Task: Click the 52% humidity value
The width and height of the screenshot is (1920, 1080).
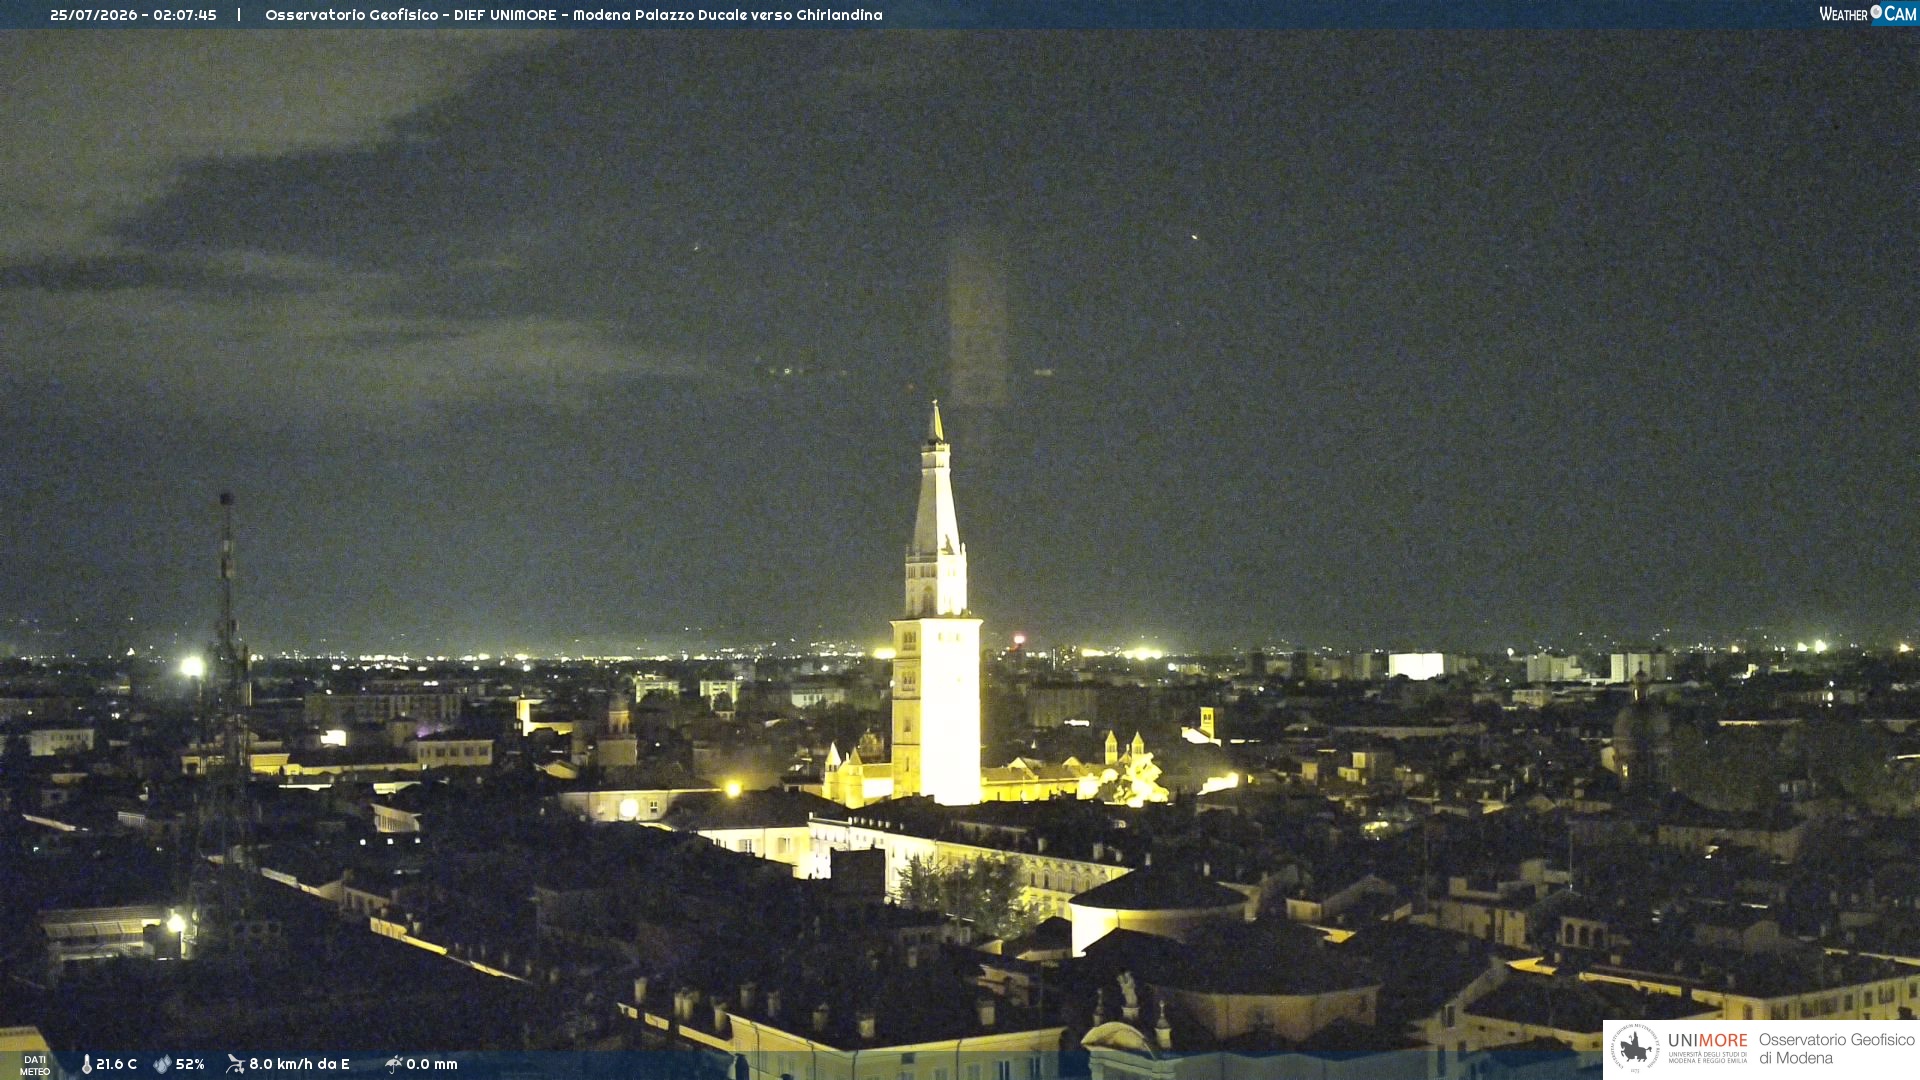Action: [x=190, y=1064]
